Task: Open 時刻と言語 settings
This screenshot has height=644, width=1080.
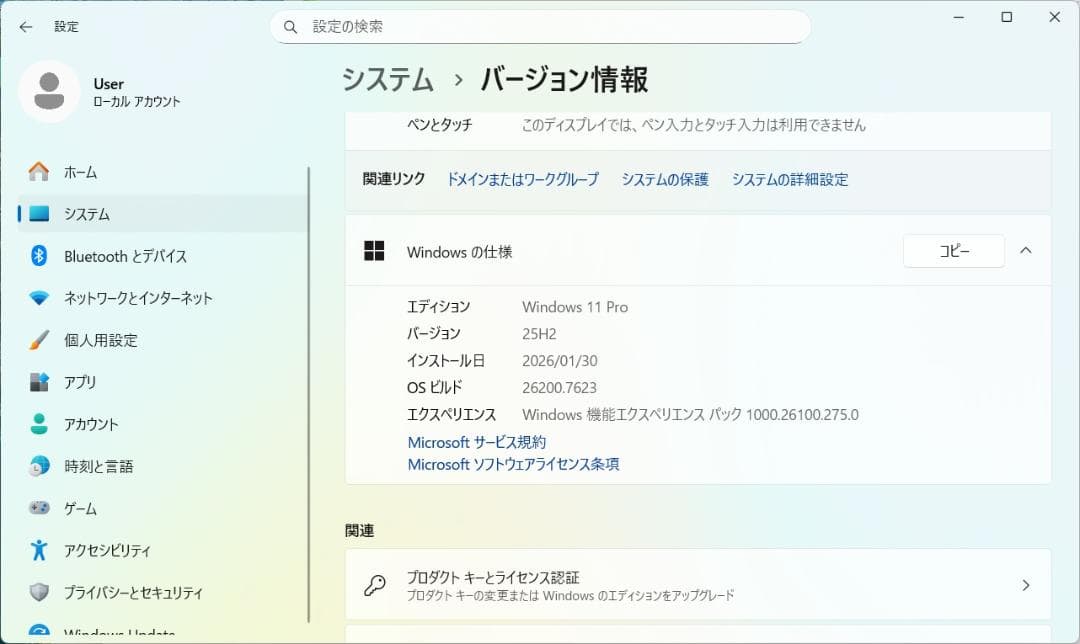Action: tap(163, 466)
